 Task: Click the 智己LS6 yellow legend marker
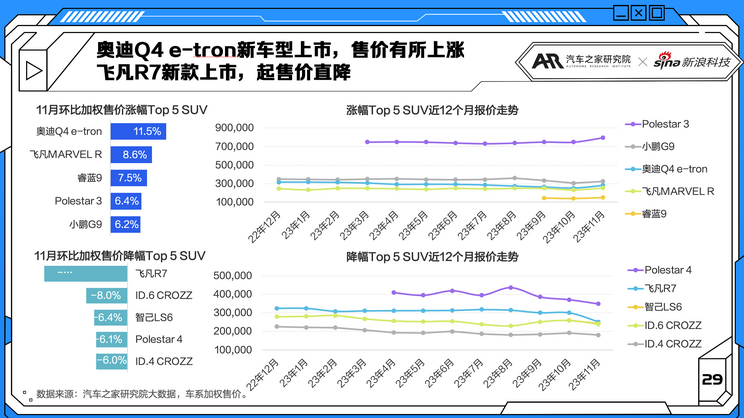635,307
